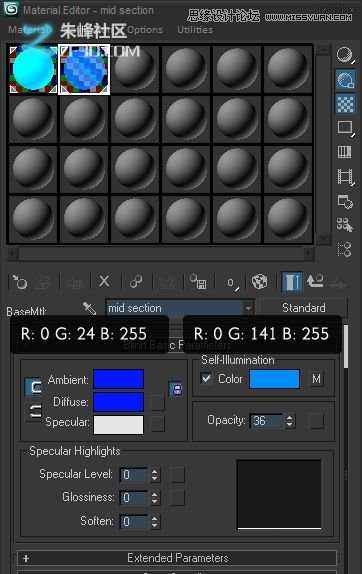Click the Diffuse color swatch
The height and width of the screenshot is (574, 362).
point(119,402)
